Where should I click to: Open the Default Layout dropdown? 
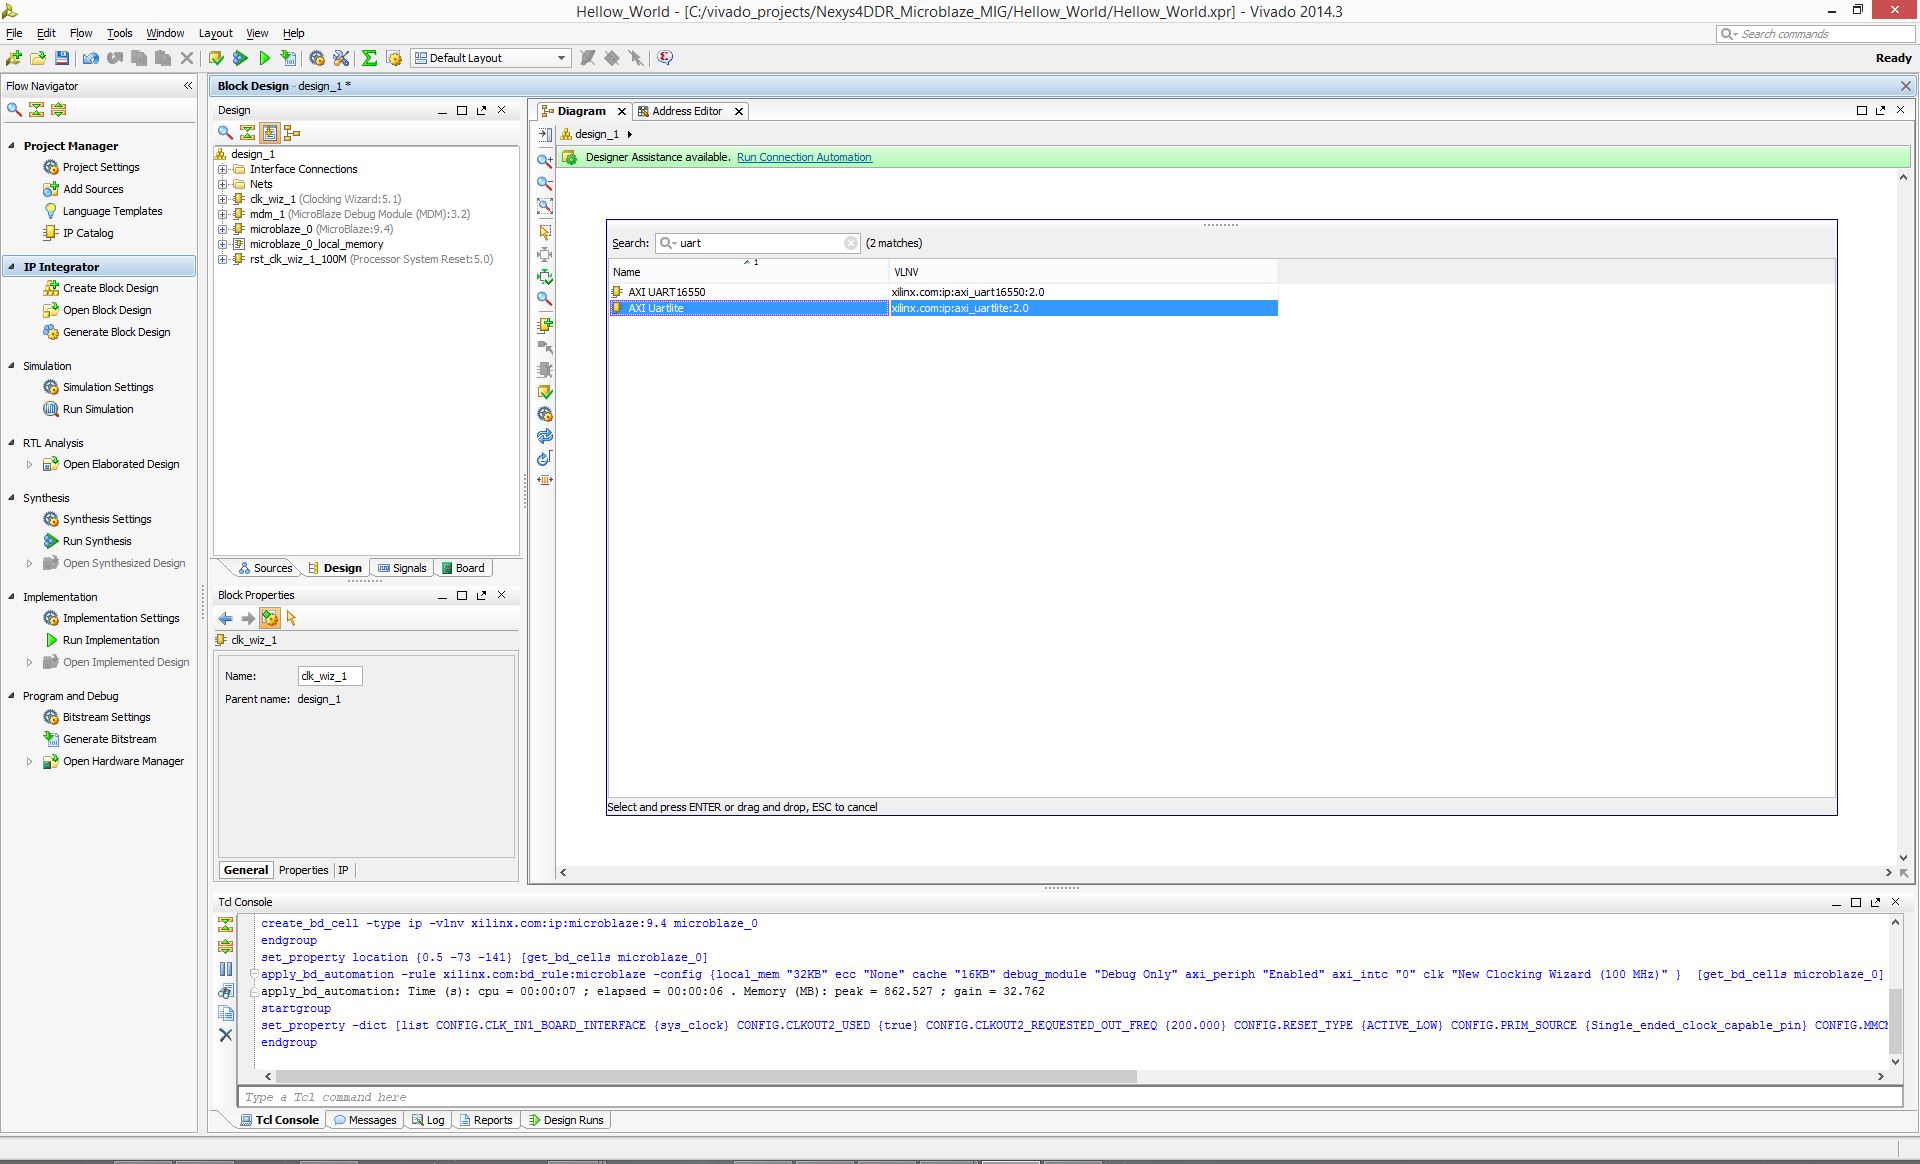(x=491, y=58)
